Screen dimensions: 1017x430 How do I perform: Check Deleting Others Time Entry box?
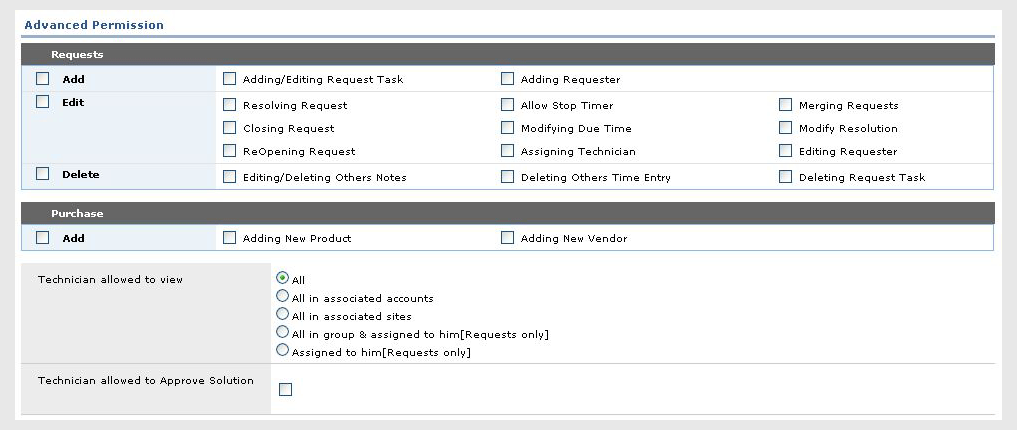[x=508, y=177]
